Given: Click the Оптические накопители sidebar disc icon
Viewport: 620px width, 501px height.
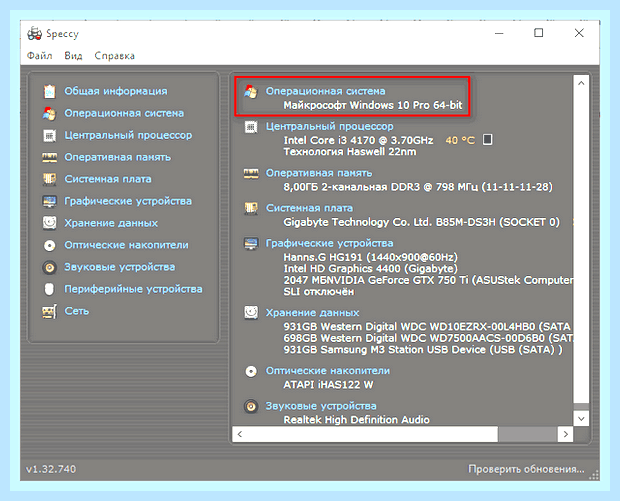Looking at the screenshot, I should click(x=49, y=246).
